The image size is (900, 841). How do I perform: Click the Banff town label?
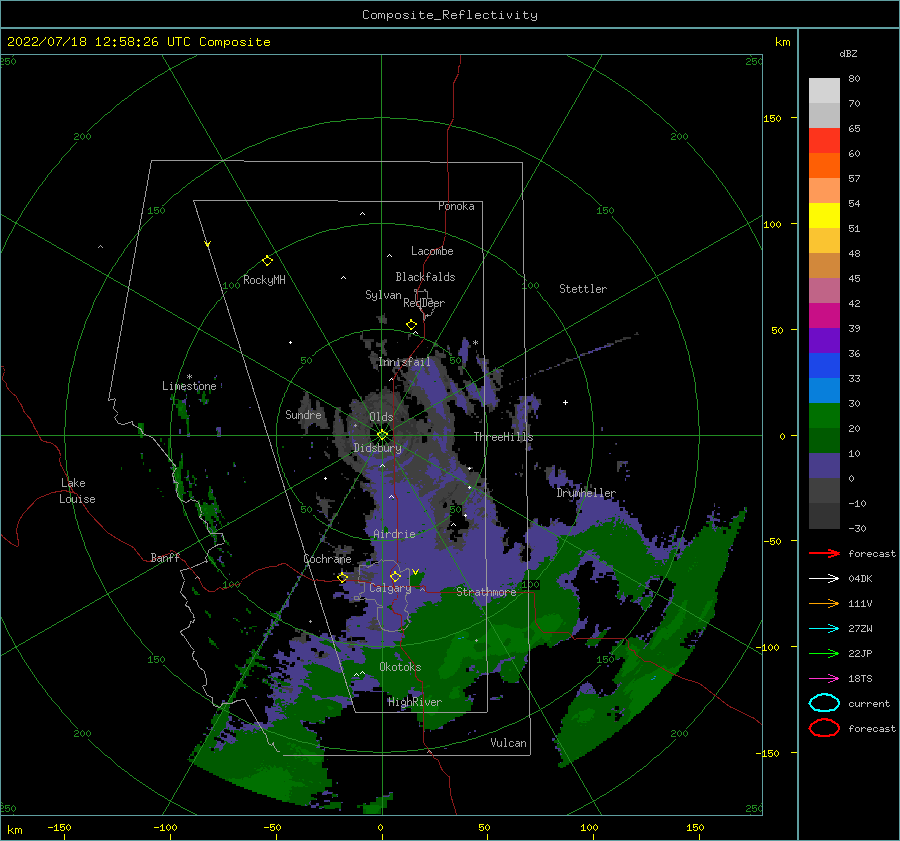[x=165, y=557]
